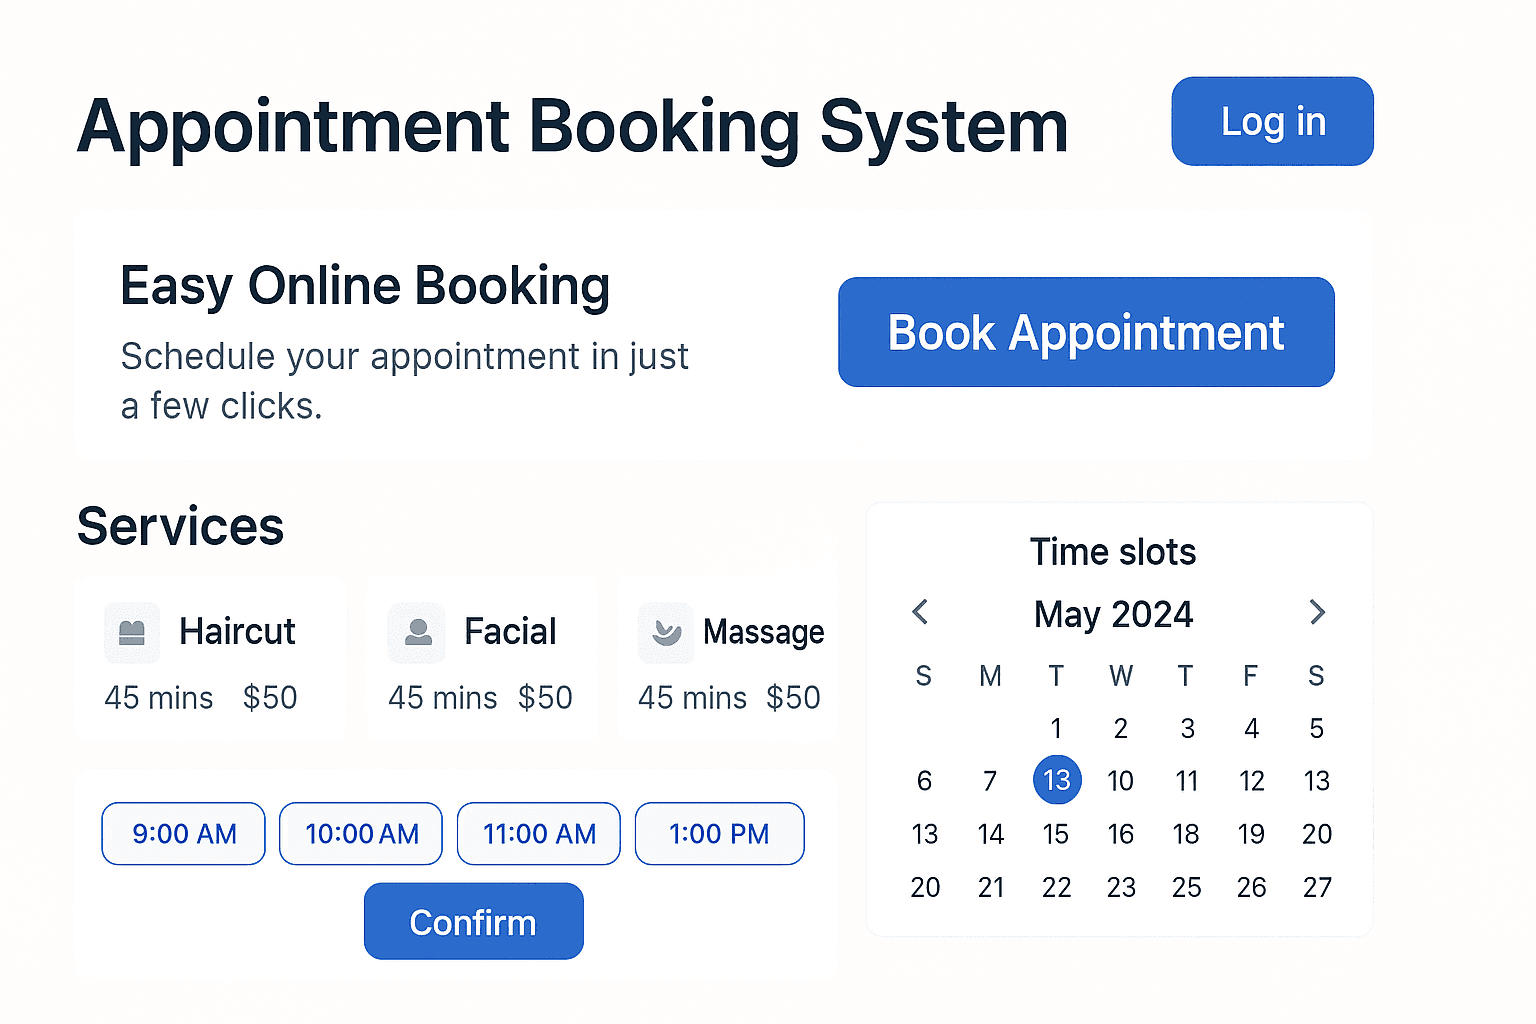Screen dimensions: 1536x1024
Task: Open the Time slots panel header
Action: tap(1113, 551)
